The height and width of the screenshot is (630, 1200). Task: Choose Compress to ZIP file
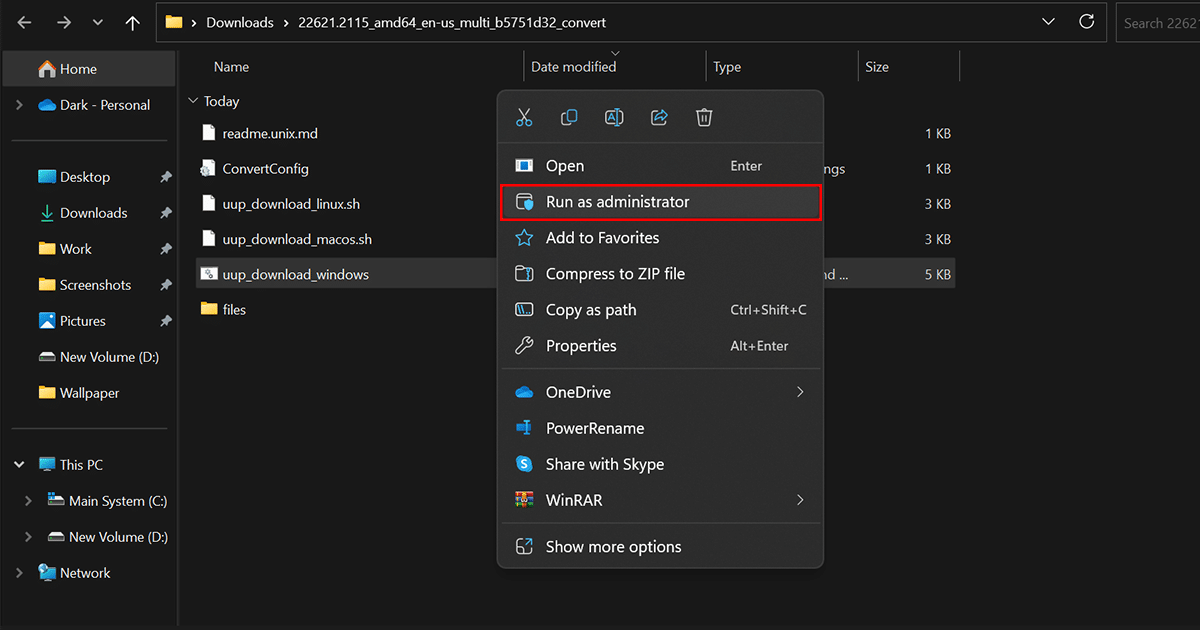615,274
